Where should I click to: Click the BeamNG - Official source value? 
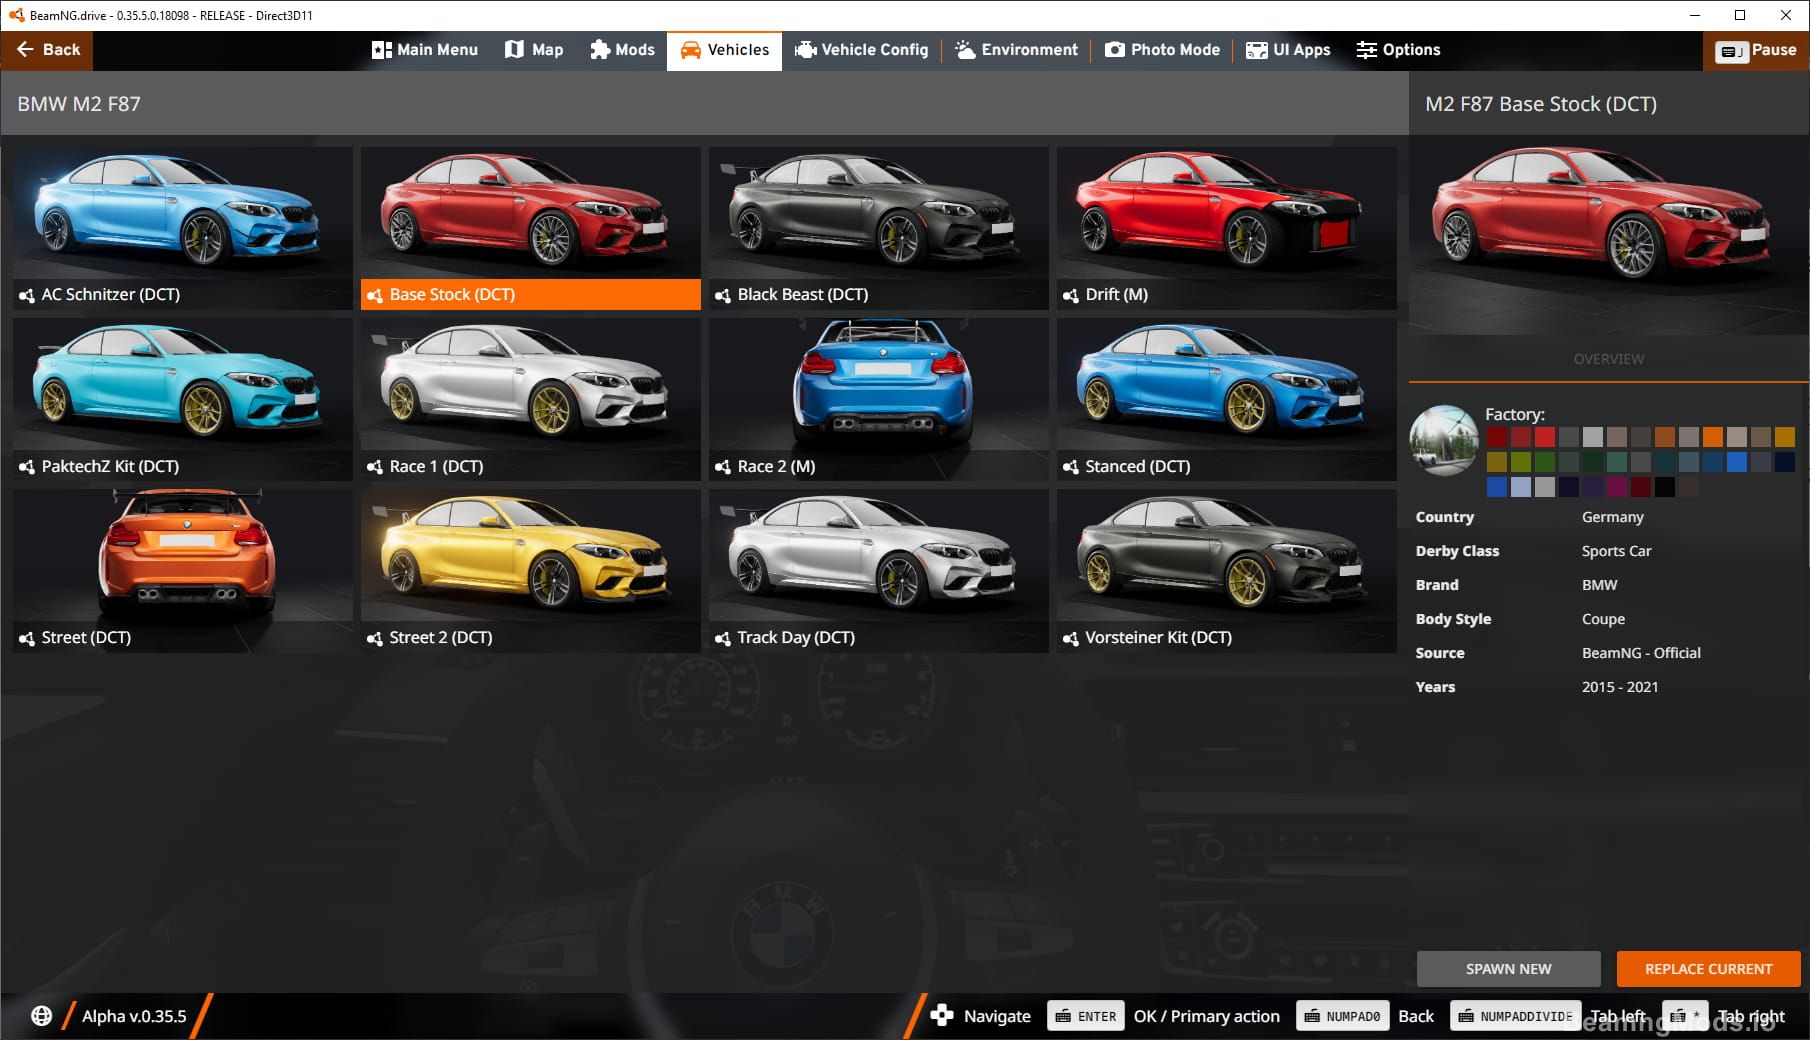(1641, 653)
